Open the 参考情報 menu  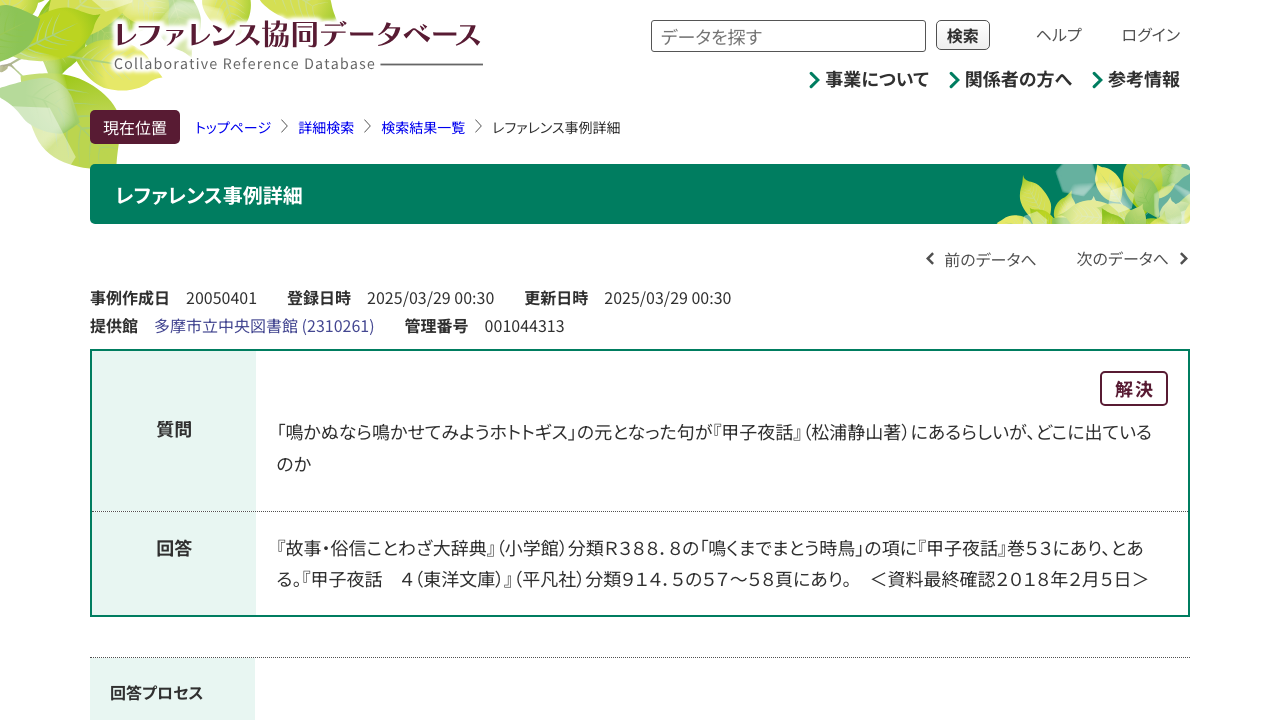(1136, 80)
